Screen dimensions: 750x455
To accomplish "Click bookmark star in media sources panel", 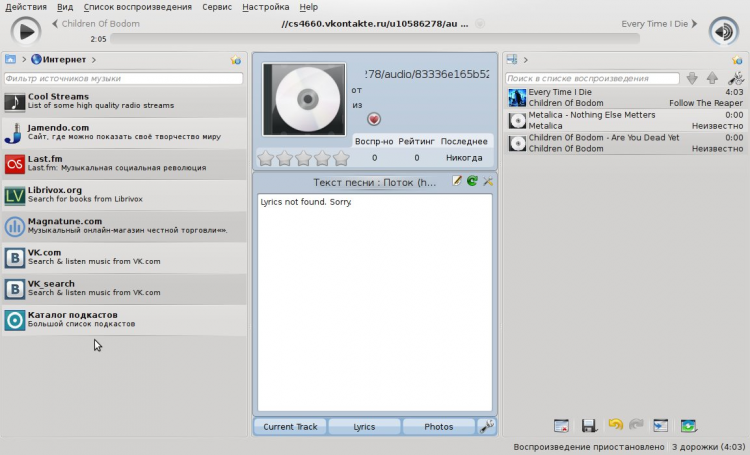I will tap(236, 60).
